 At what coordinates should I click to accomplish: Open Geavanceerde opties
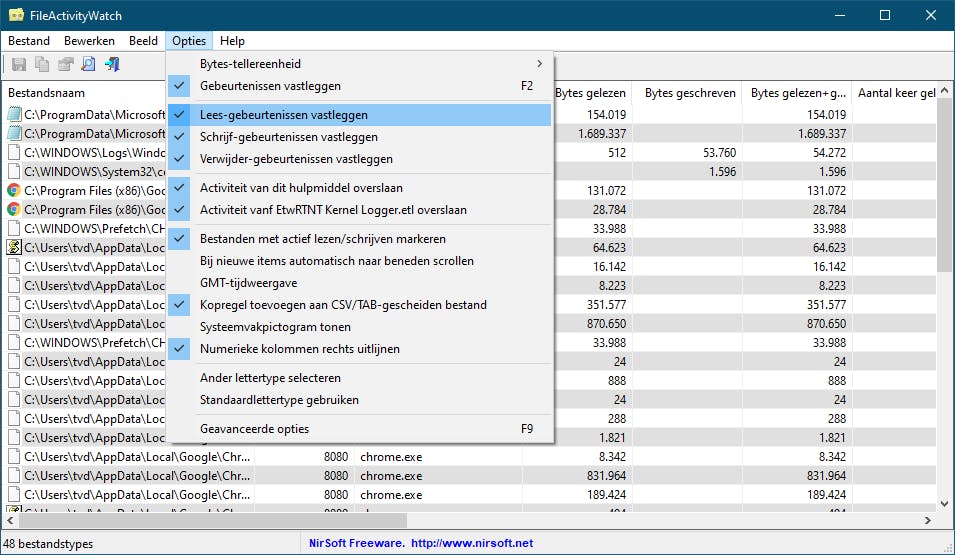point(359,430)
